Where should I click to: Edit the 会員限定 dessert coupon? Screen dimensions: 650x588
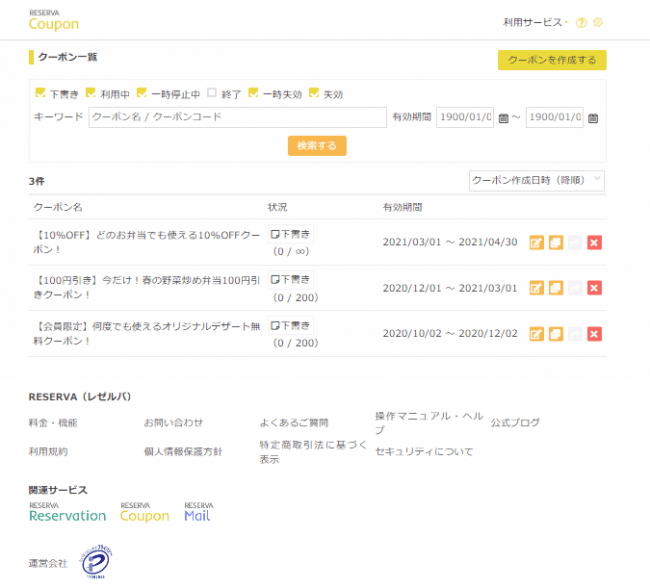536,334
